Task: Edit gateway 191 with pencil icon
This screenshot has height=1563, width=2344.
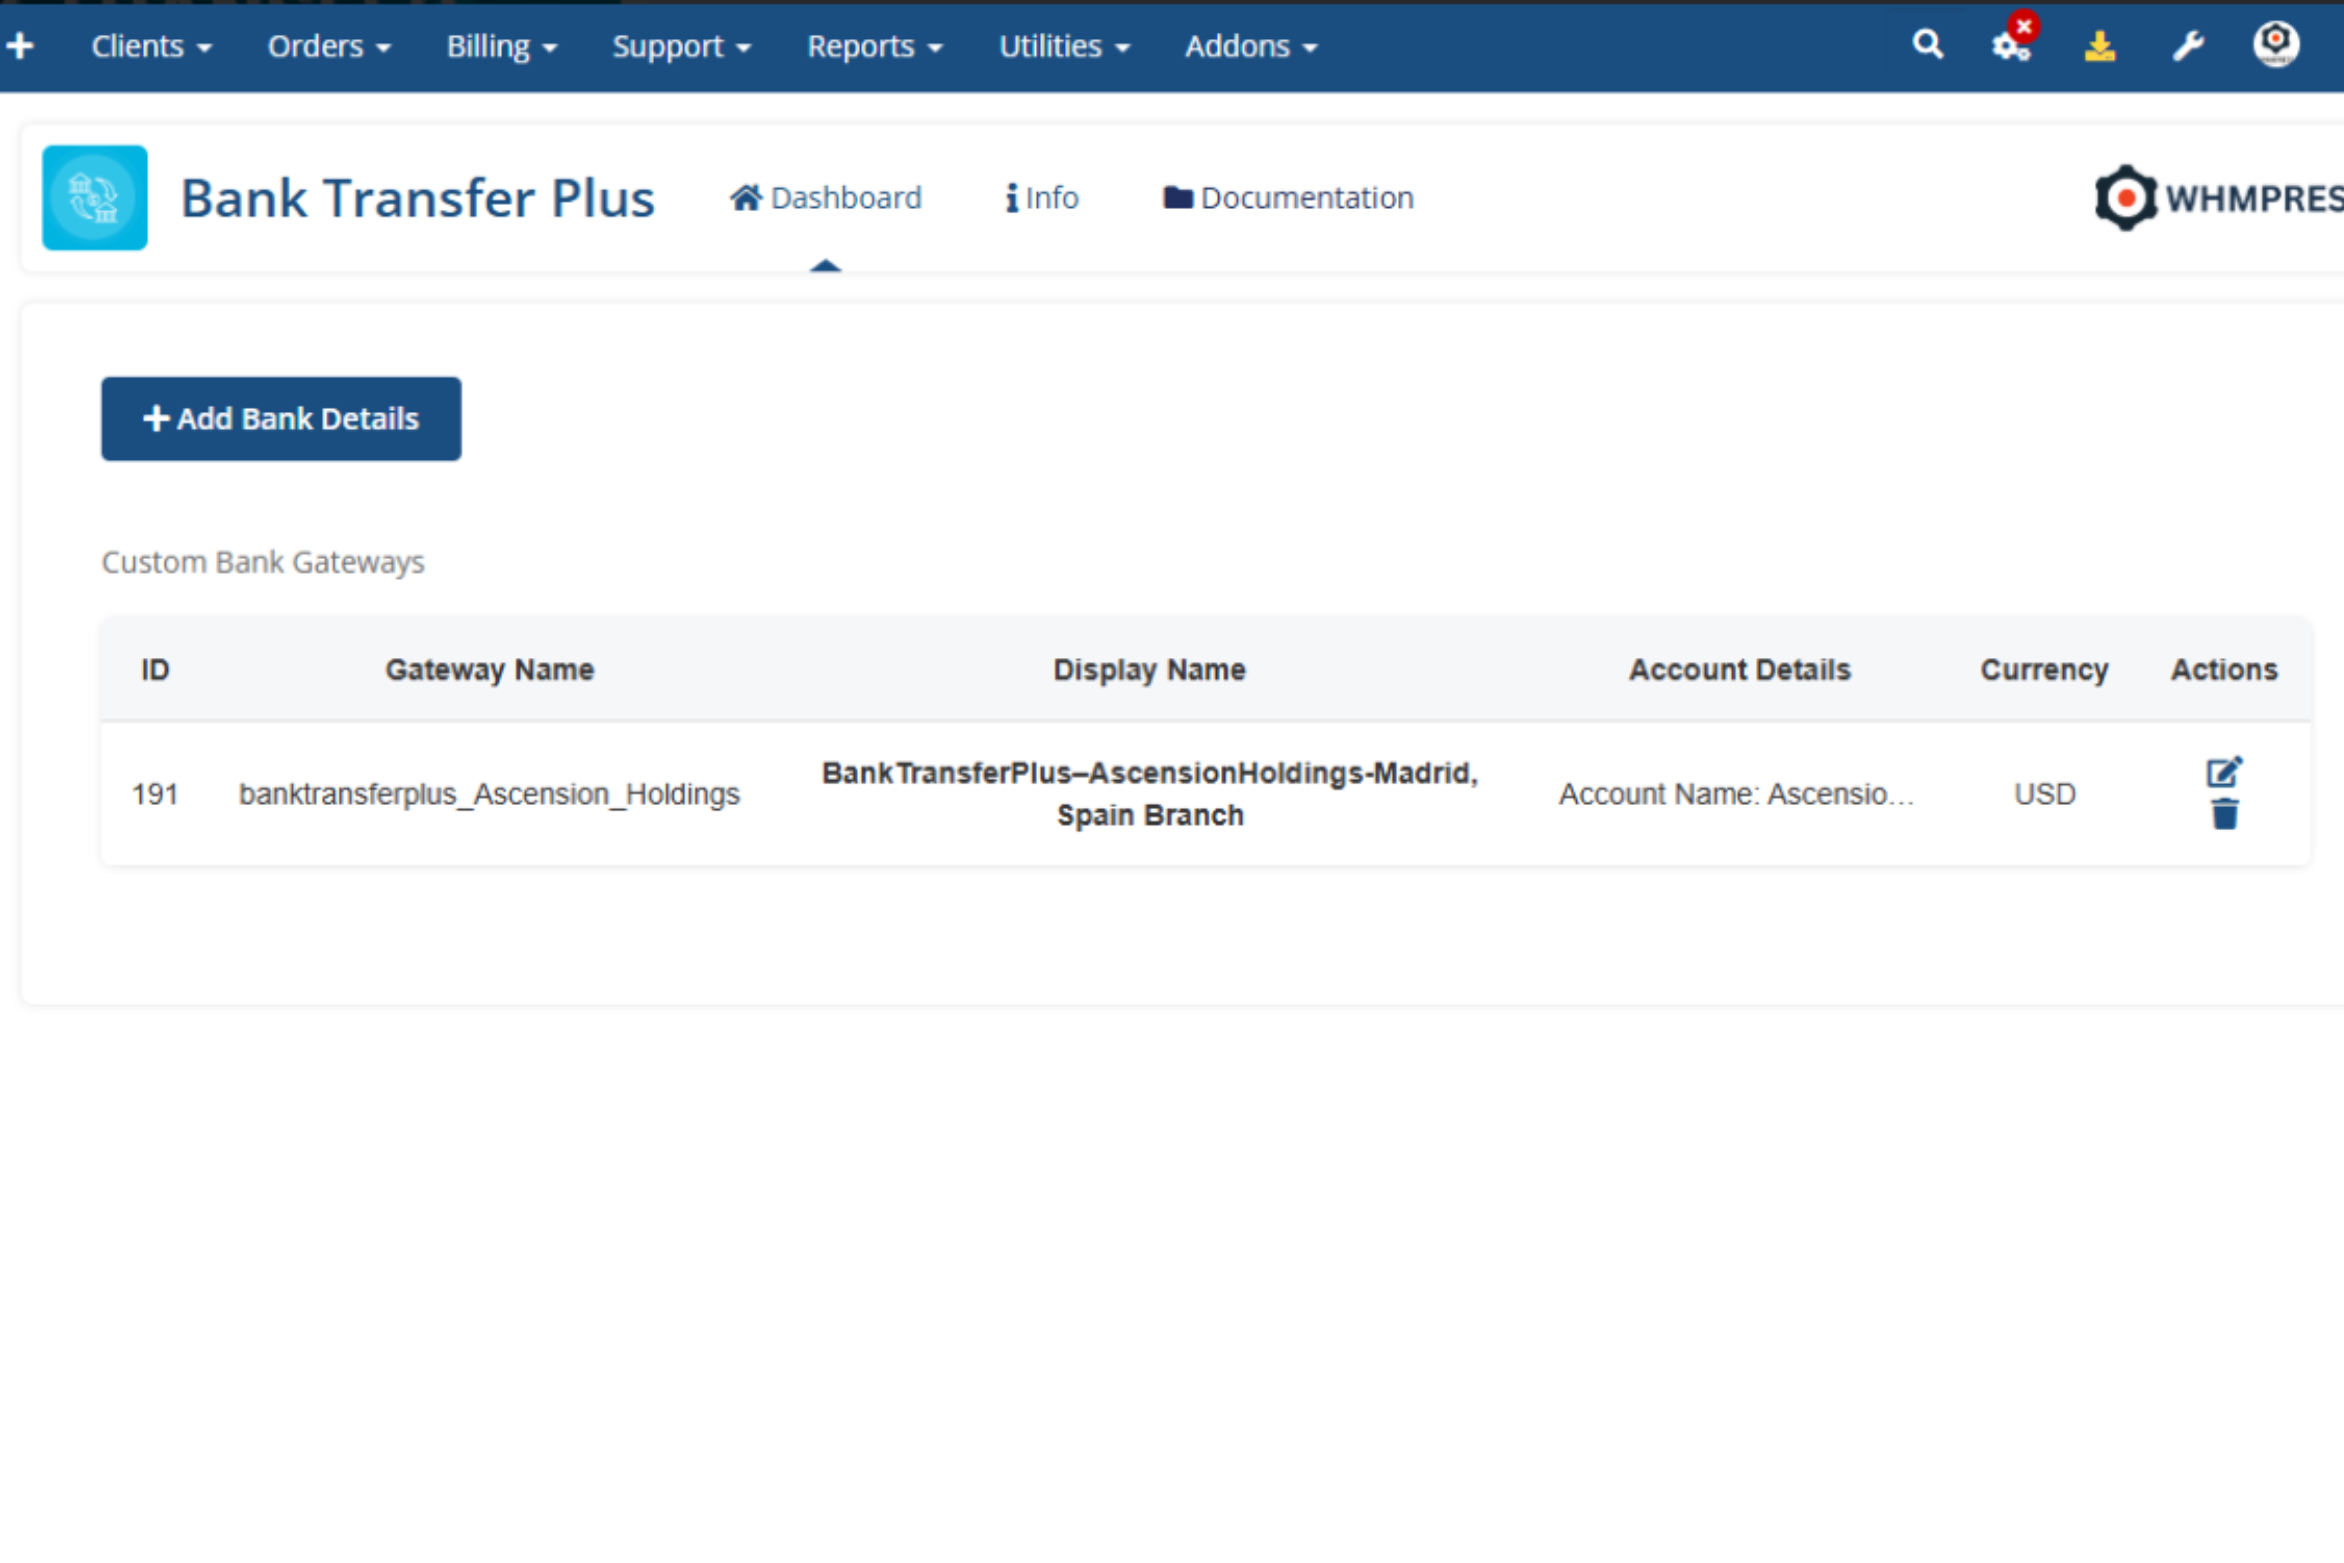Action: coord(2223,772)
